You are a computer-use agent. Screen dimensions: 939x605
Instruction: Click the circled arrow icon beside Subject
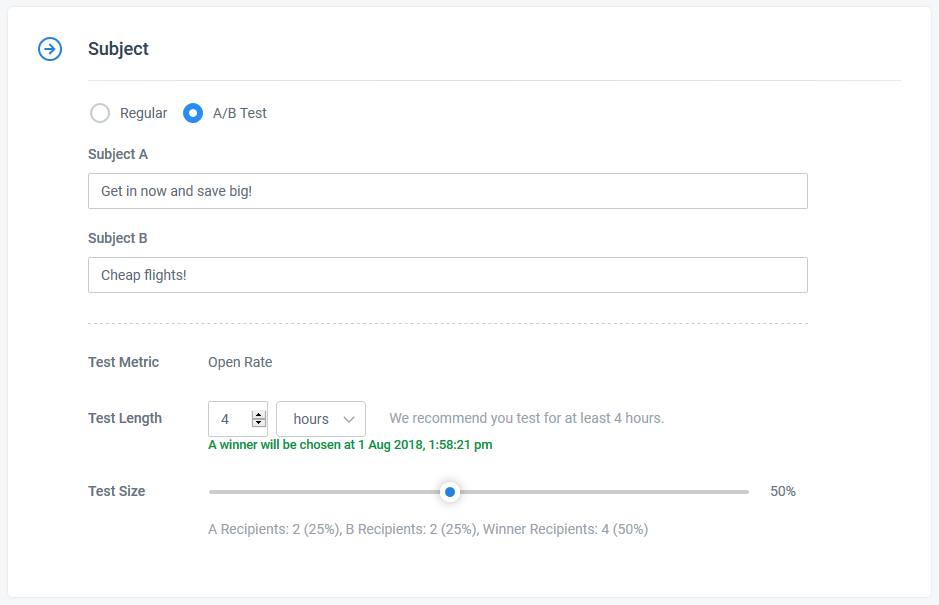point(50,49)
